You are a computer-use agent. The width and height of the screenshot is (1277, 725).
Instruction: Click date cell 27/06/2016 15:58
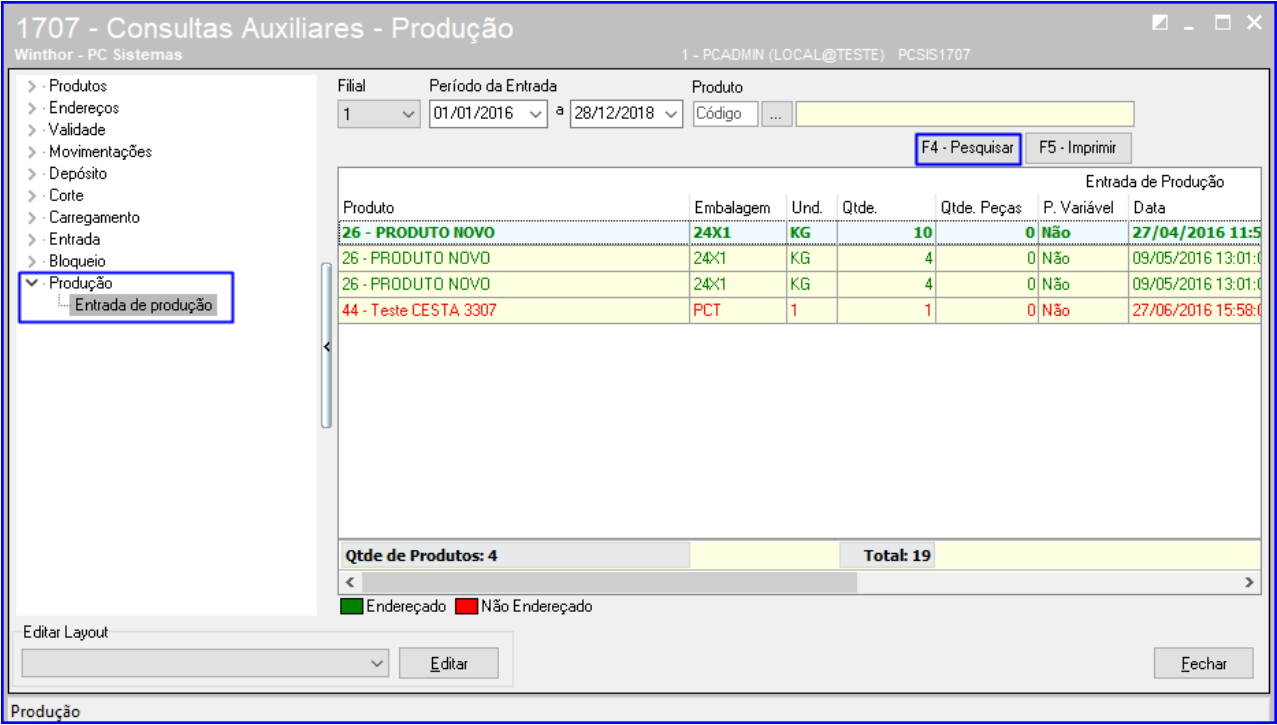point(1195,311)
